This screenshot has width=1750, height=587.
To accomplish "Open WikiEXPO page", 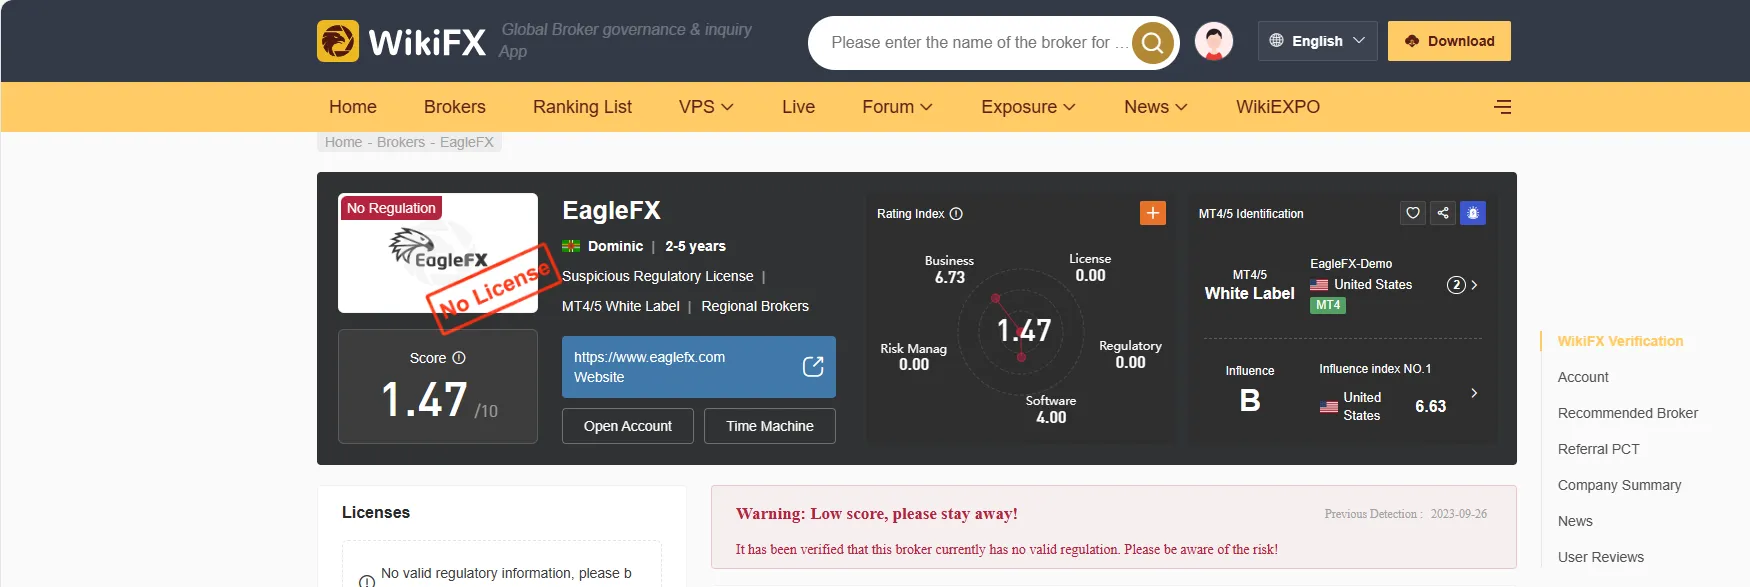I will coord(1278,107).
